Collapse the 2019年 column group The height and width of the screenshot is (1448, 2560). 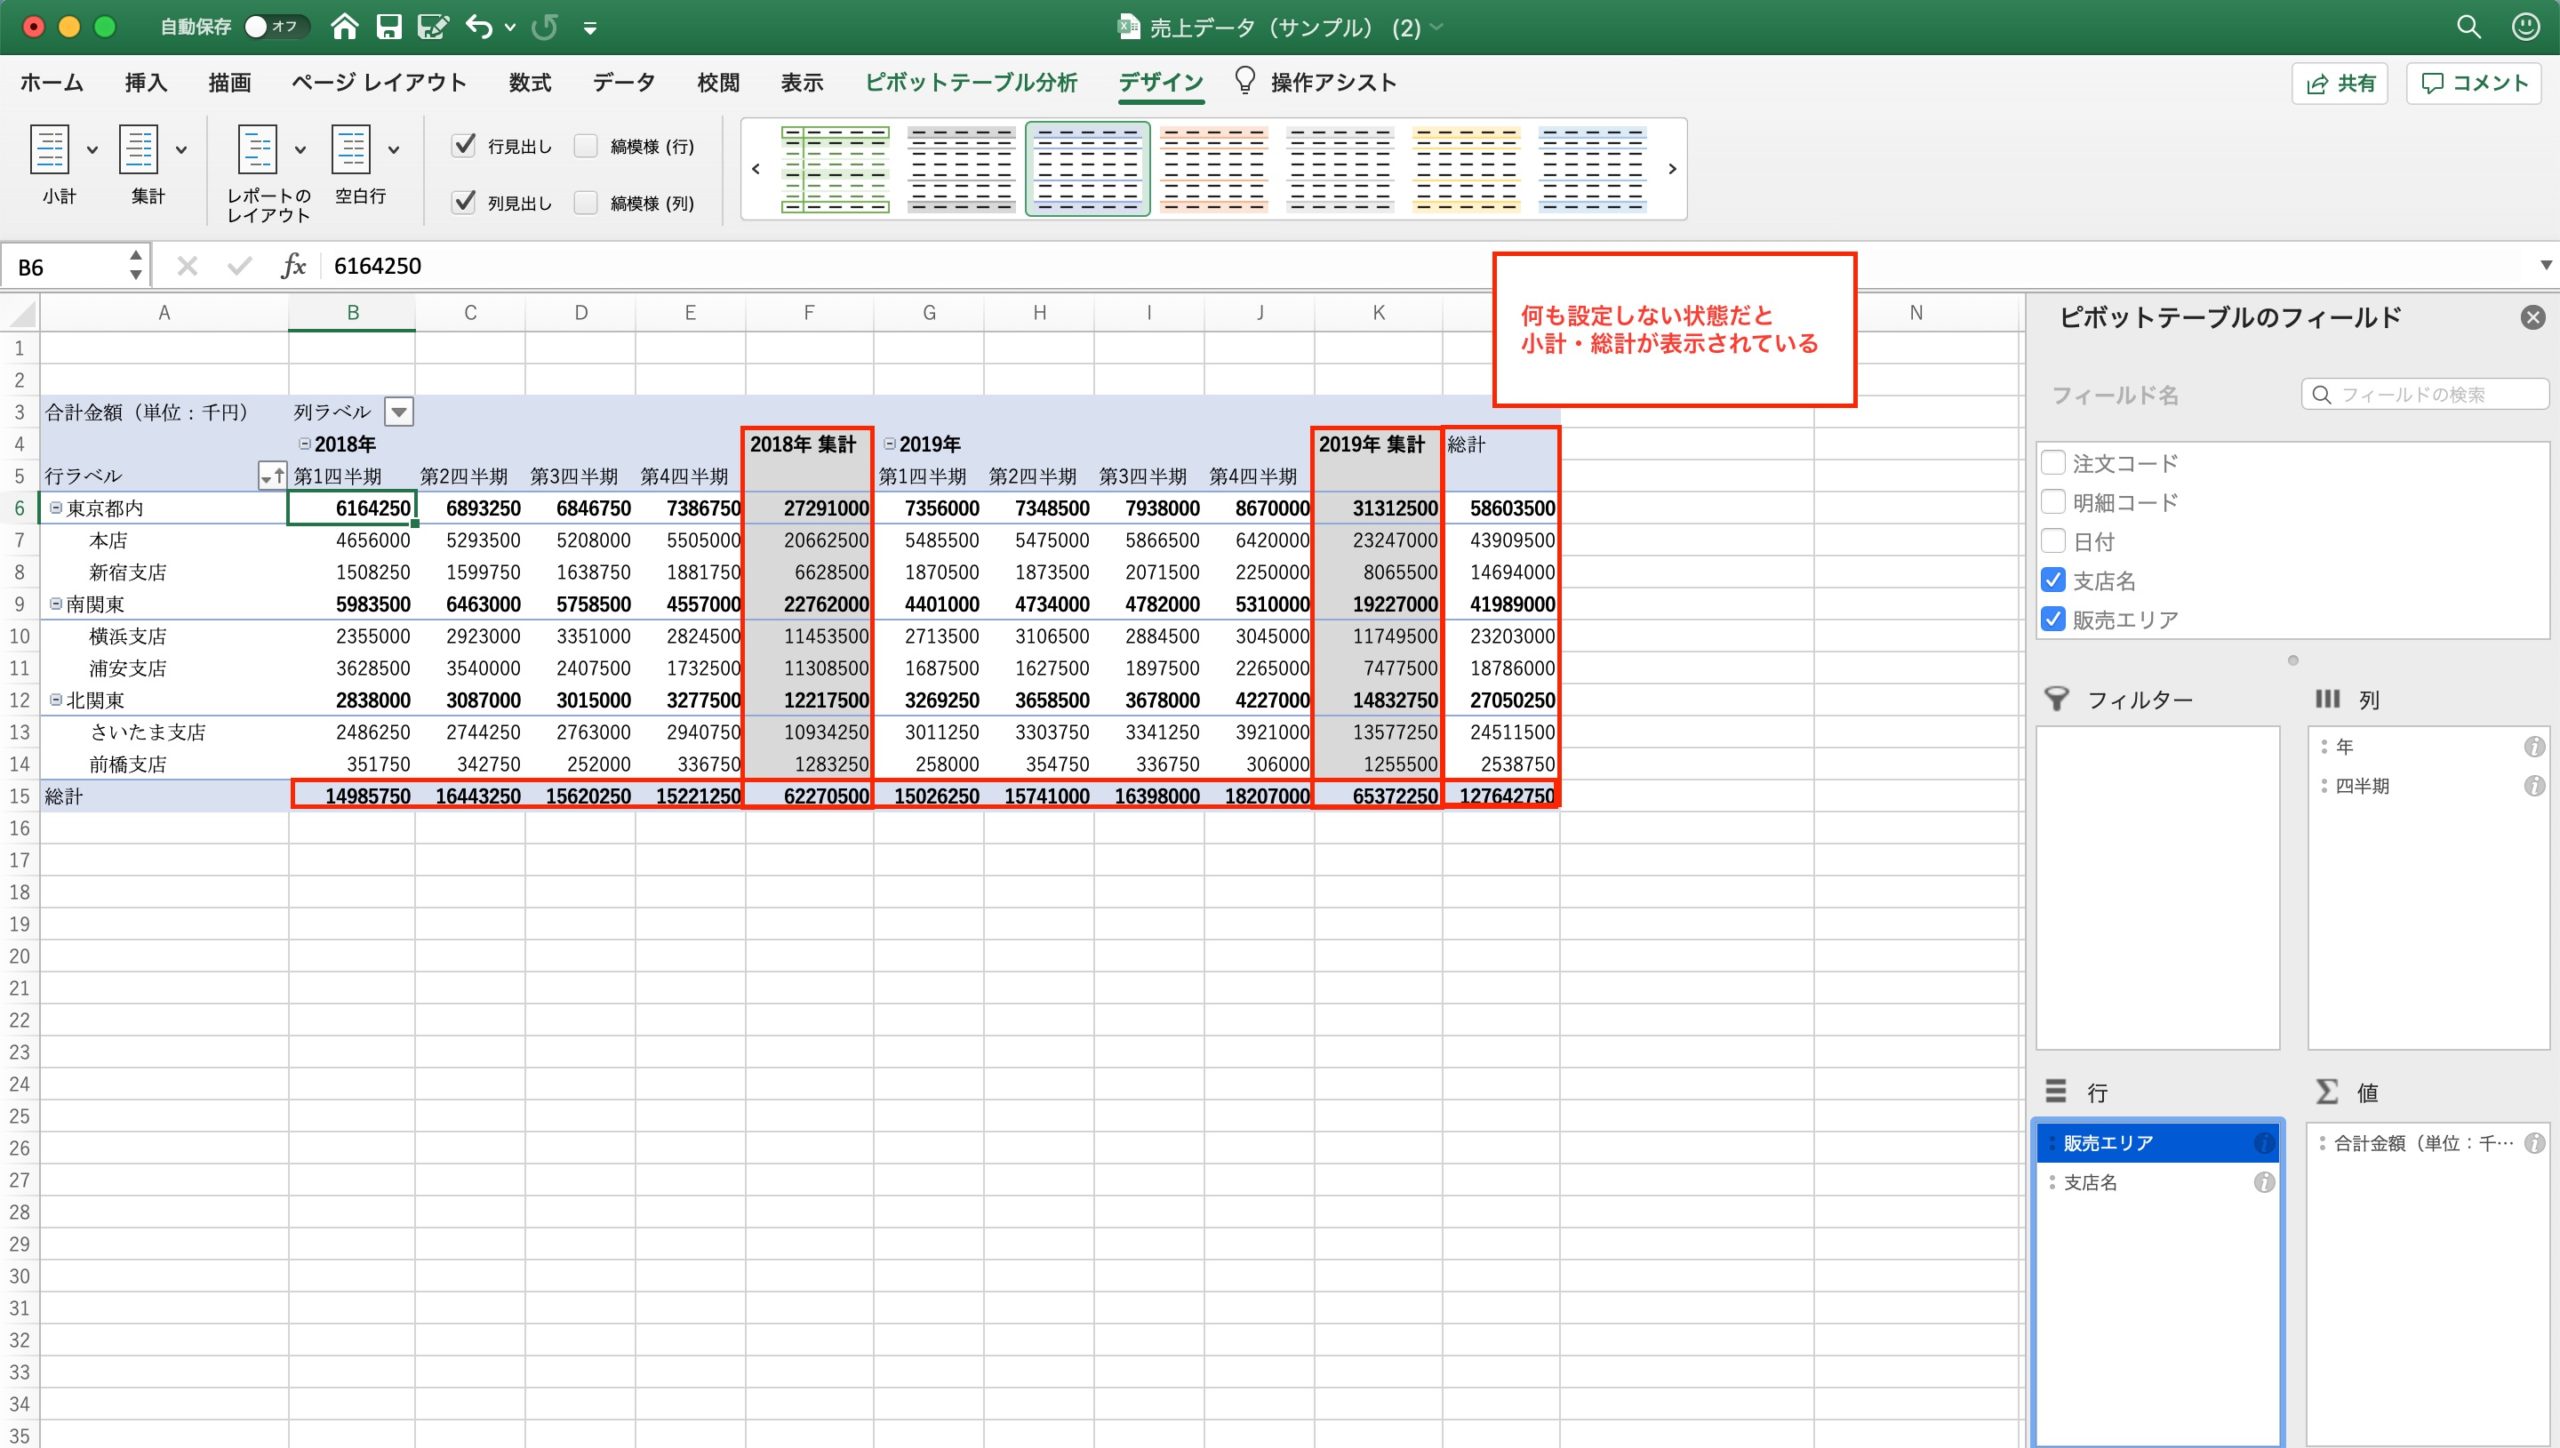pyautogui.click(x=889, y=444)
